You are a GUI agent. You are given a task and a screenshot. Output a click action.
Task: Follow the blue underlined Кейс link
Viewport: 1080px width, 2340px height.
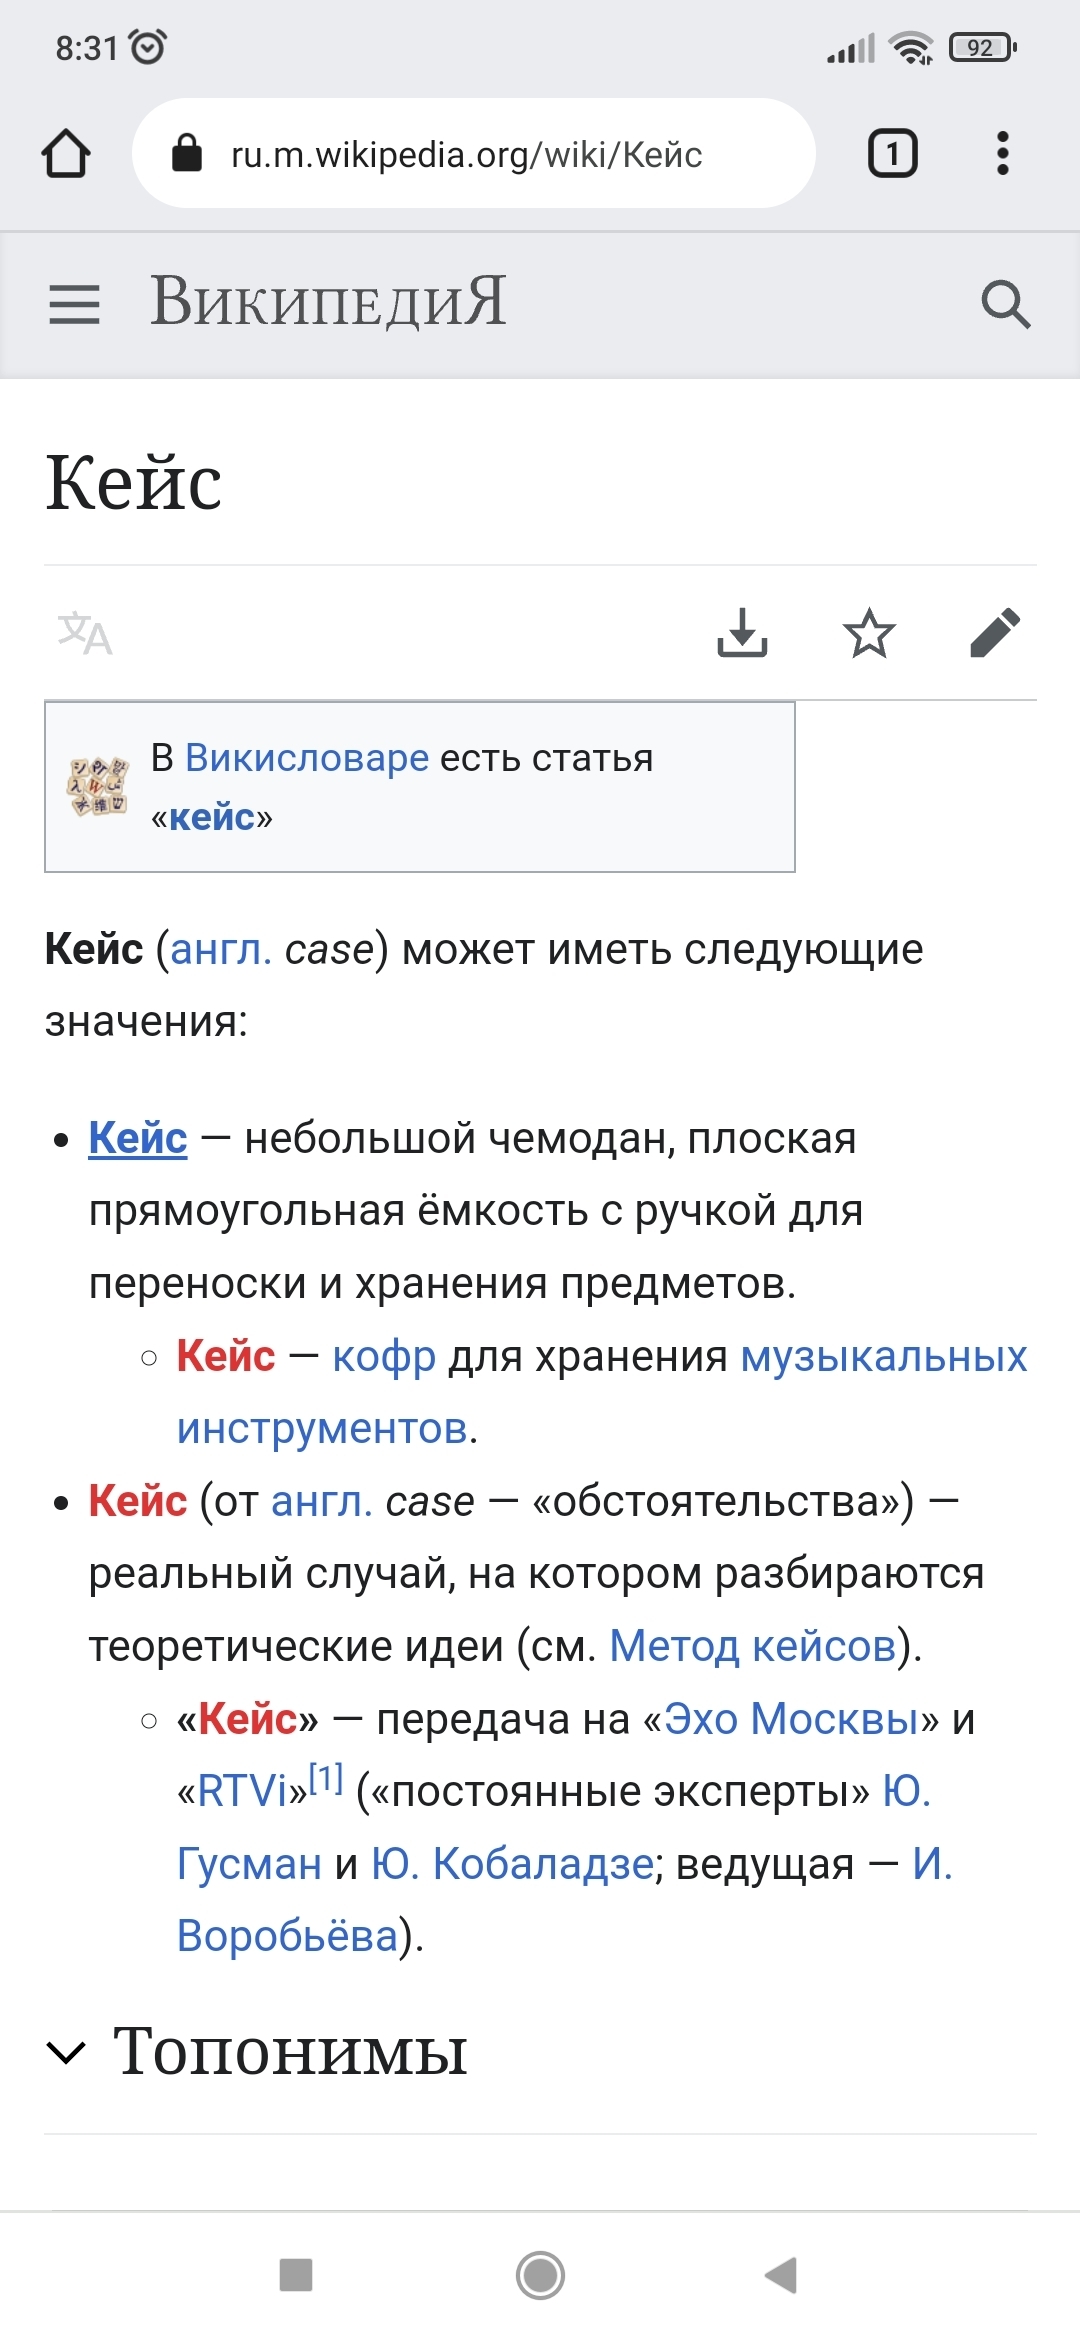[x=138, y=1138]
